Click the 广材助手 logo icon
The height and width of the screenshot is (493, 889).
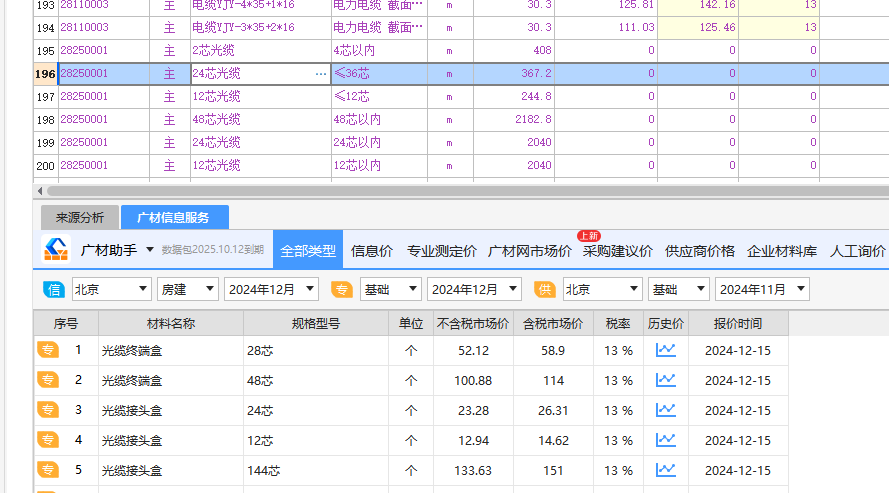[56, 249]
